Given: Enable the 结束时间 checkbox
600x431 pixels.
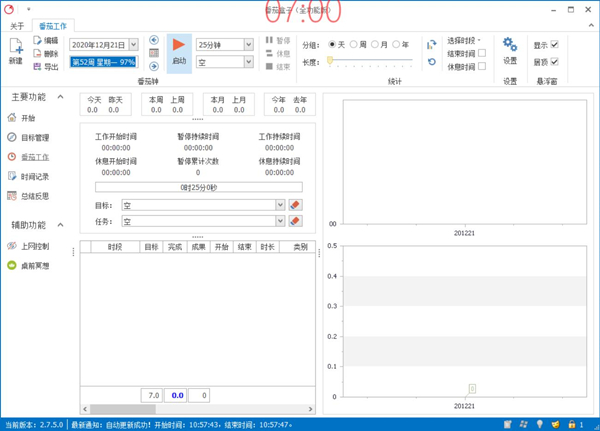Looking at the screenshot, I should [482, 54].
